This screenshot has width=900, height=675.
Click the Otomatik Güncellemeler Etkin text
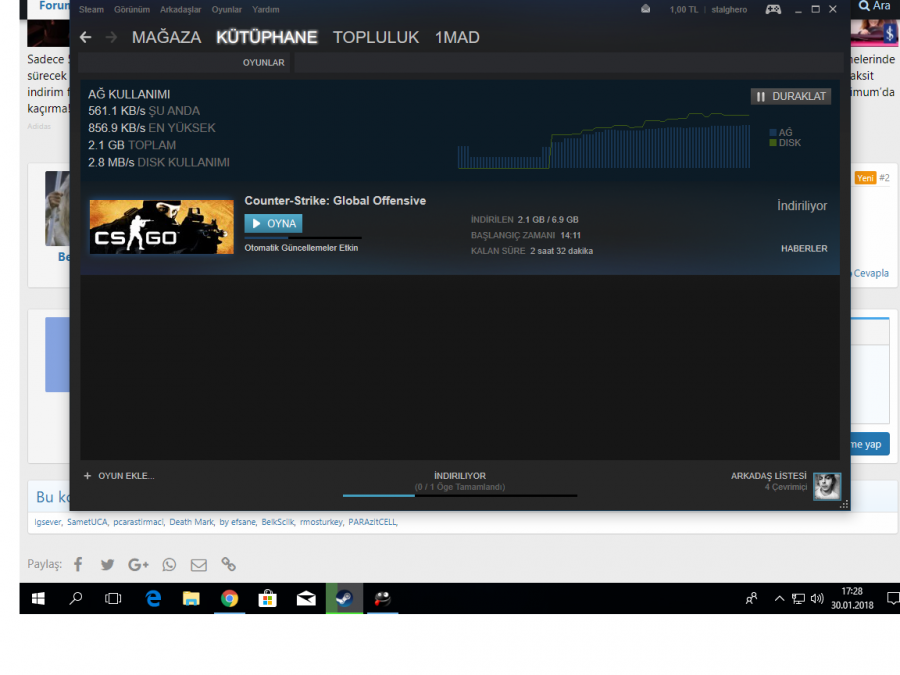[x=301, y=248]
